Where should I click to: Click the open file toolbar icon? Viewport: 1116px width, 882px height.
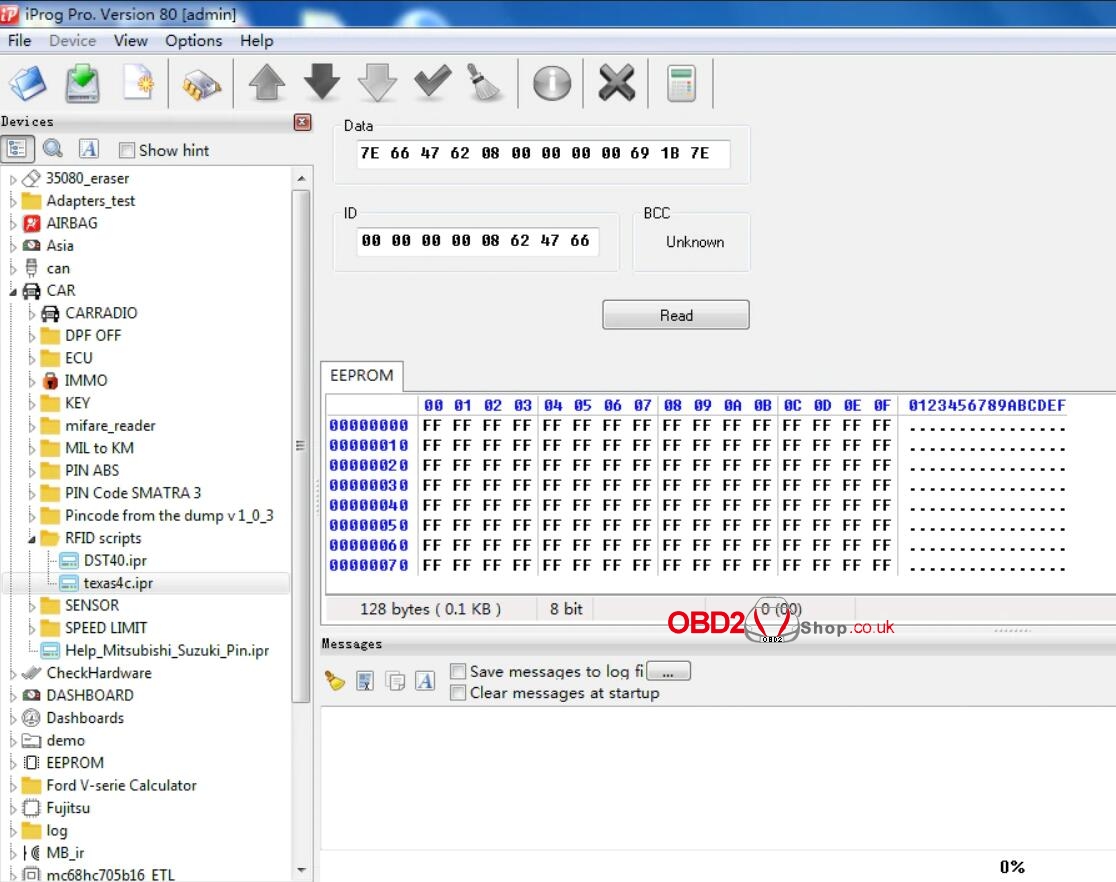pos(27,83)
